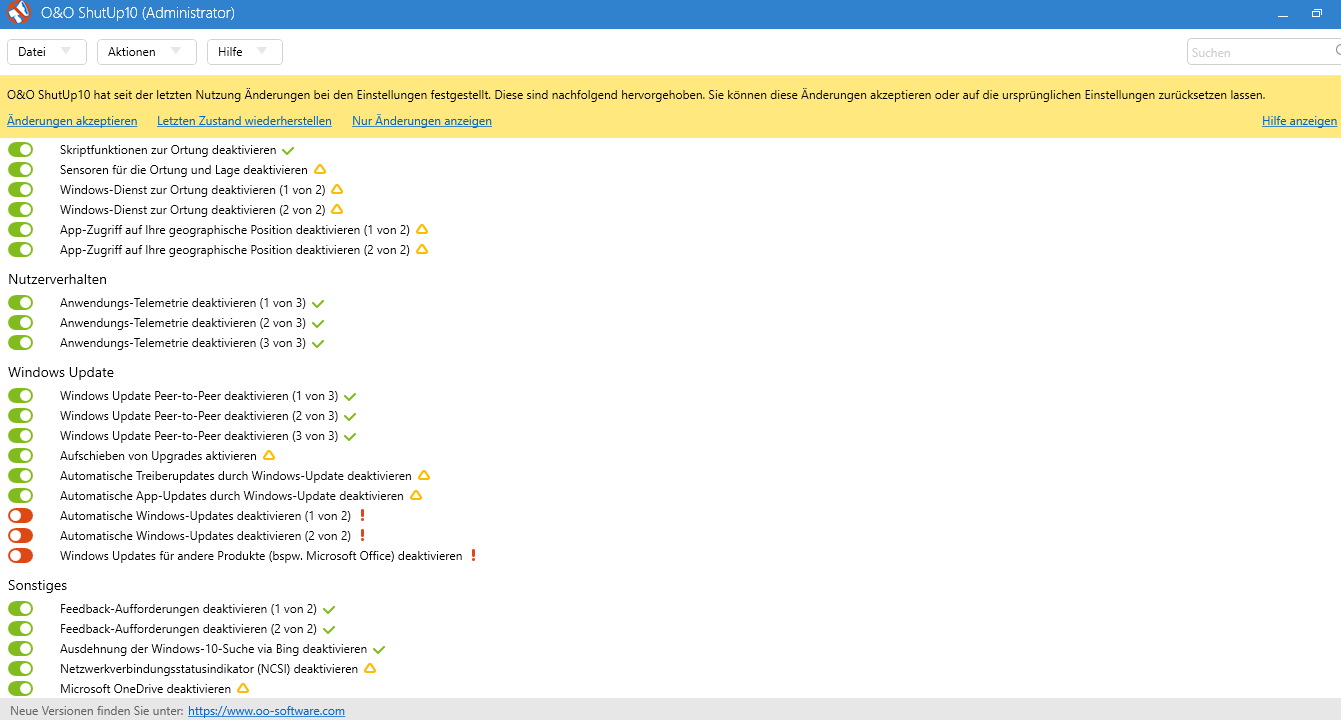The height and width of the screenshot is (720, 1341).
Task: Click the Windows Update section heading
Action: pos(61,372)
